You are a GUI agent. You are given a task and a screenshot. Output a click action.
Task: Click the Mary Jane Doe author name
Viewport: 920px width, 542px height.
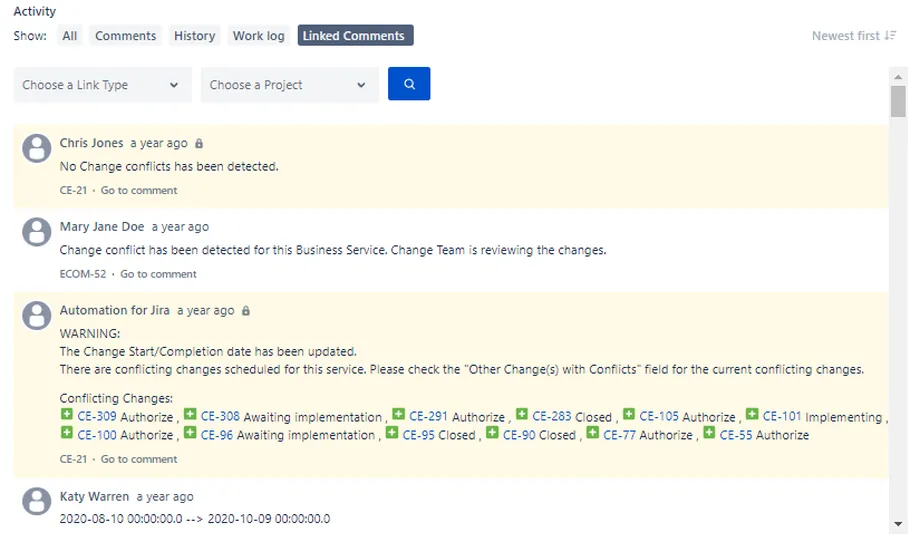coord(102,226)
